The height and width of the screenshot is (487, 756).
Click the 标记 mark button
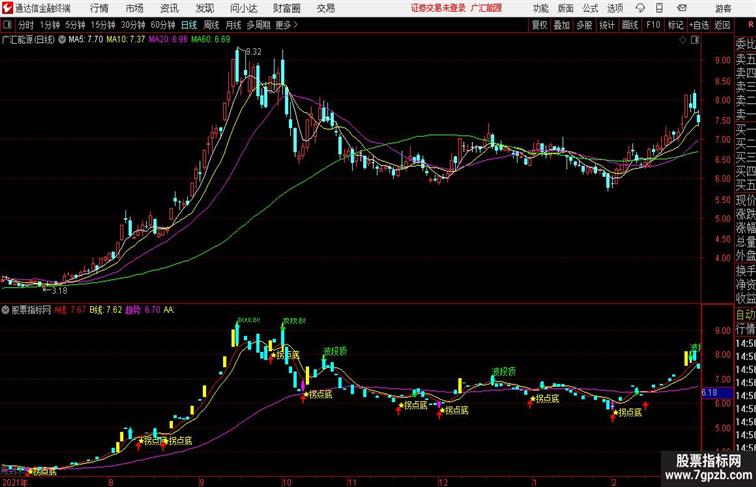(x=675, y=25)
